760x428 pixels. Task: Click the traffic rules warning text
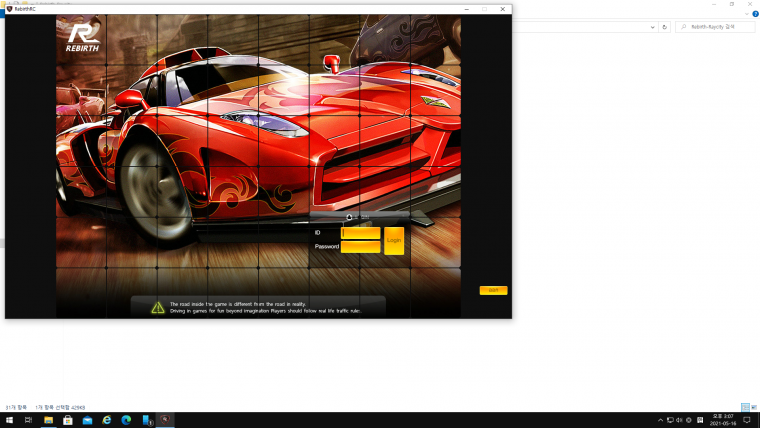click(266, 307)
